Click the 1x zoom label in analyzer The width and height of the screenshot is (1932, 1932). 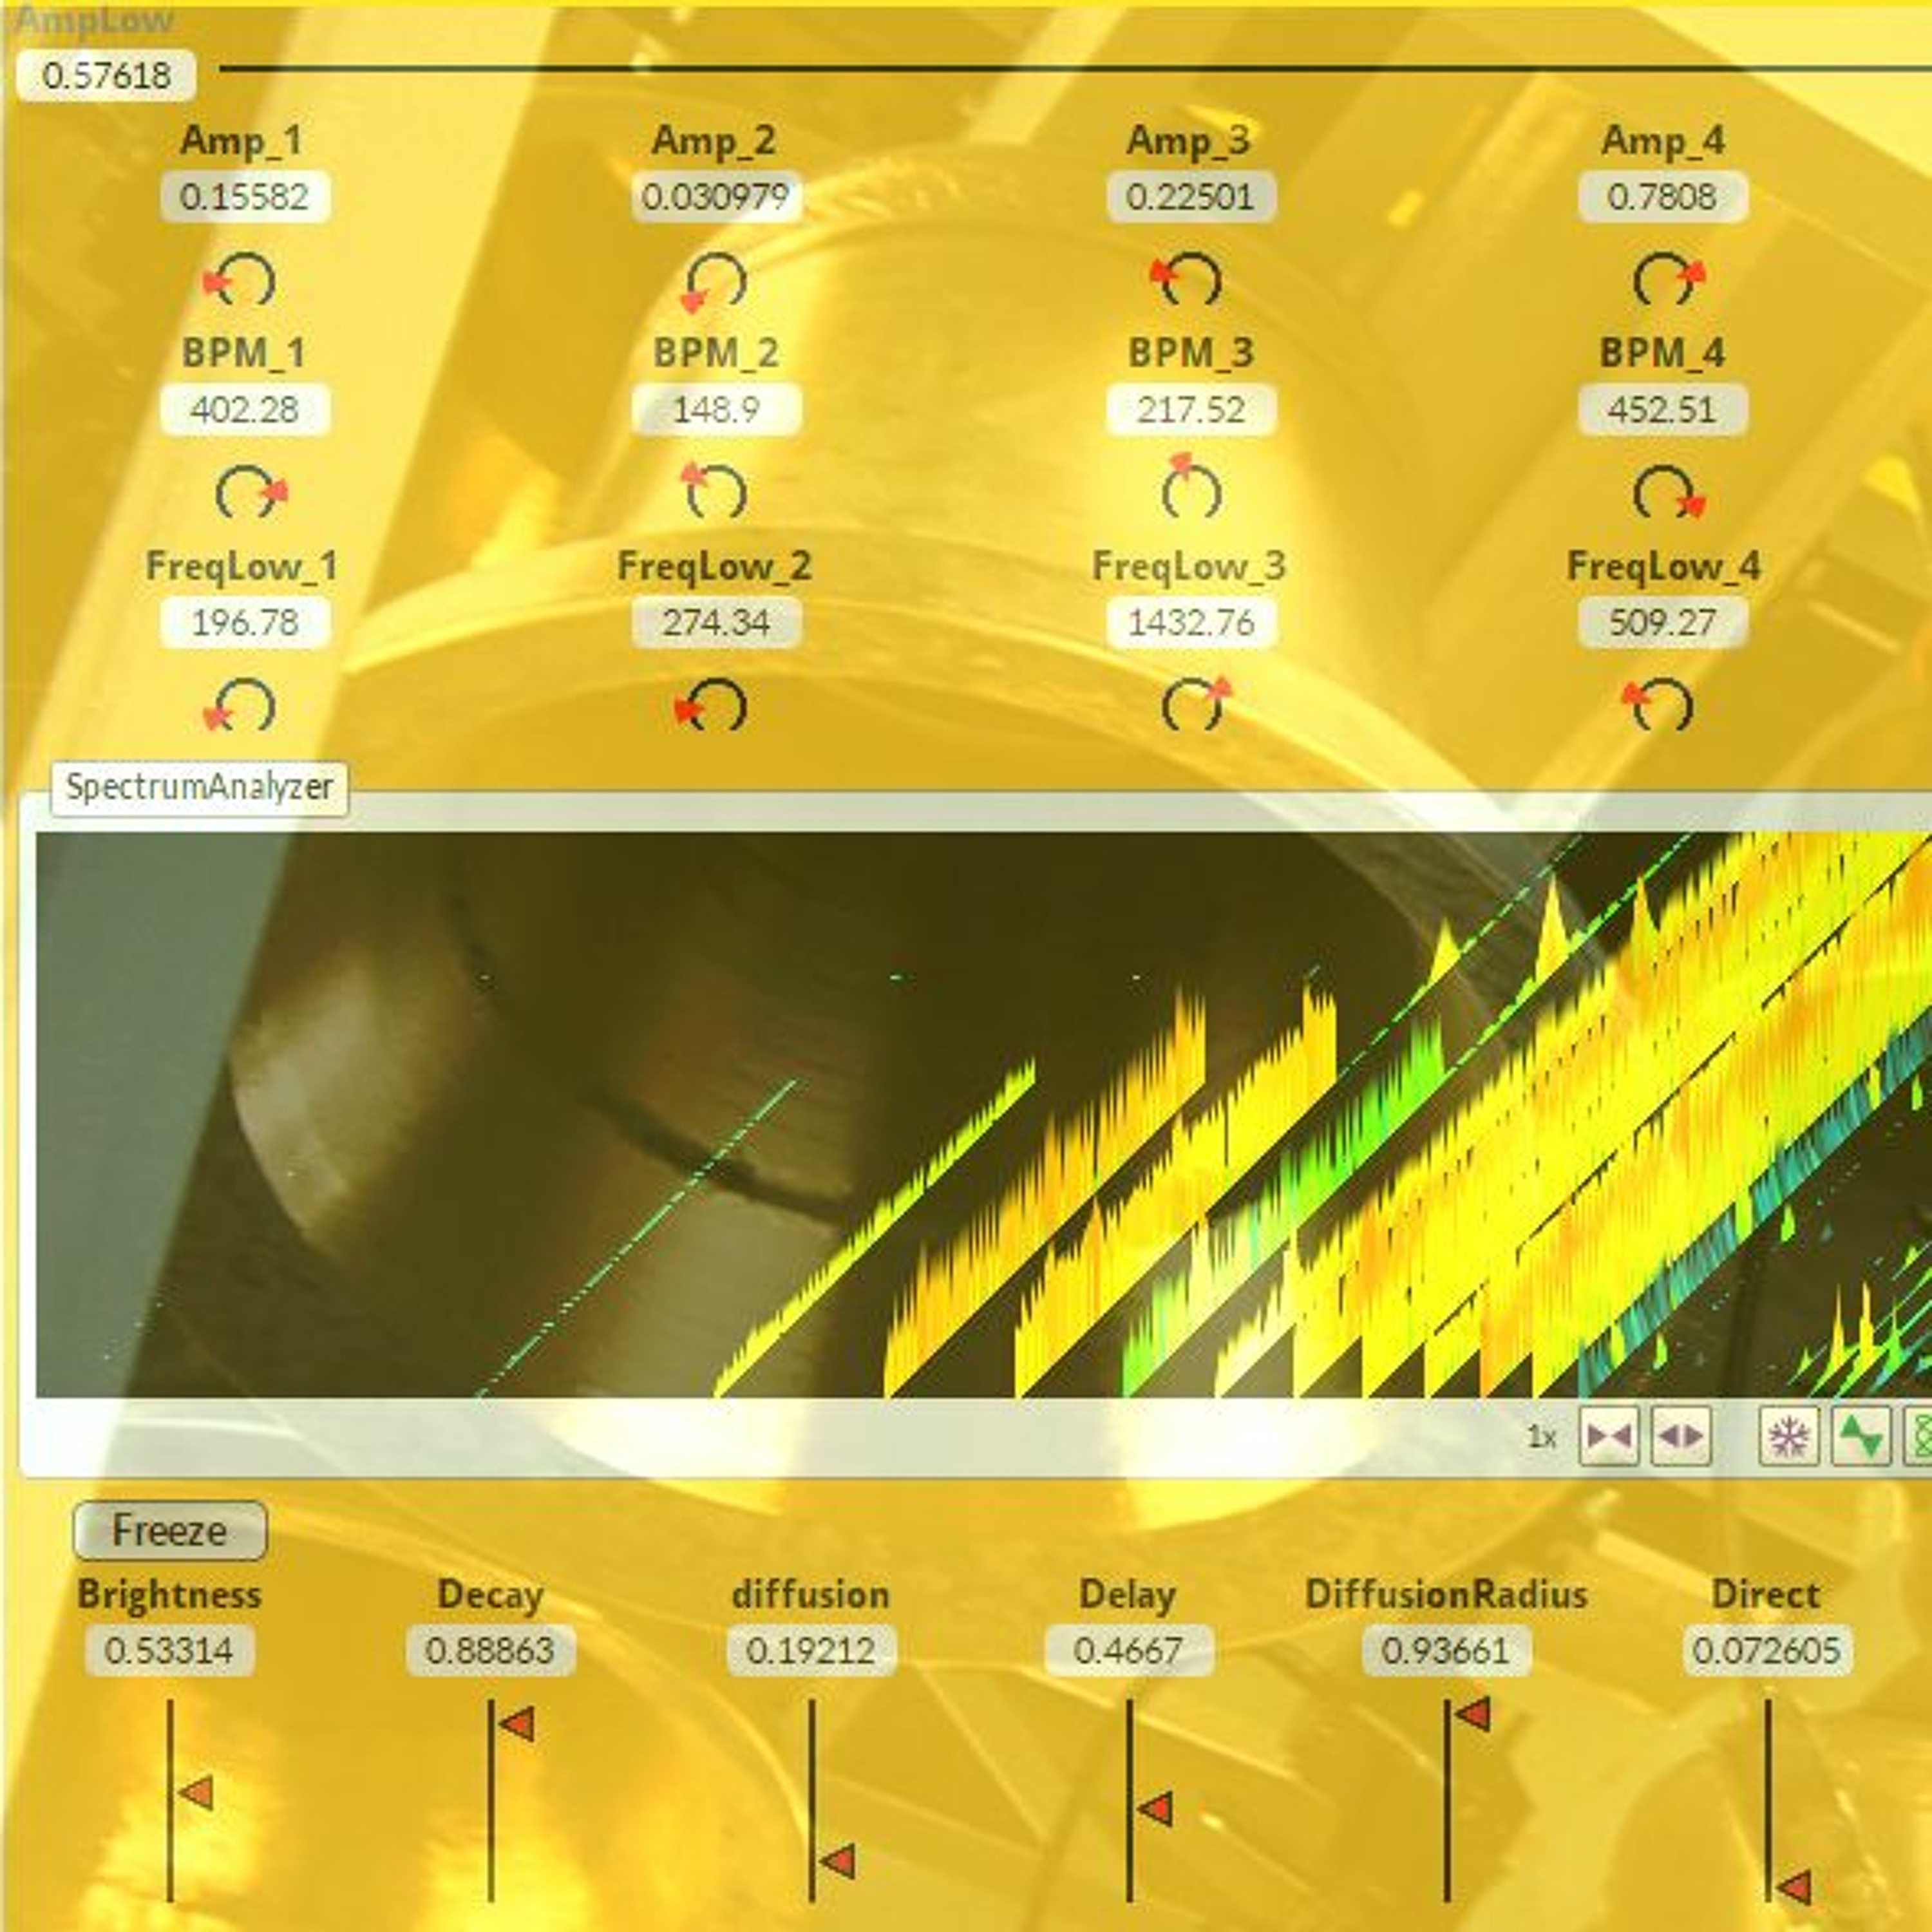pyautogui.click(x=1542, y=1437)
